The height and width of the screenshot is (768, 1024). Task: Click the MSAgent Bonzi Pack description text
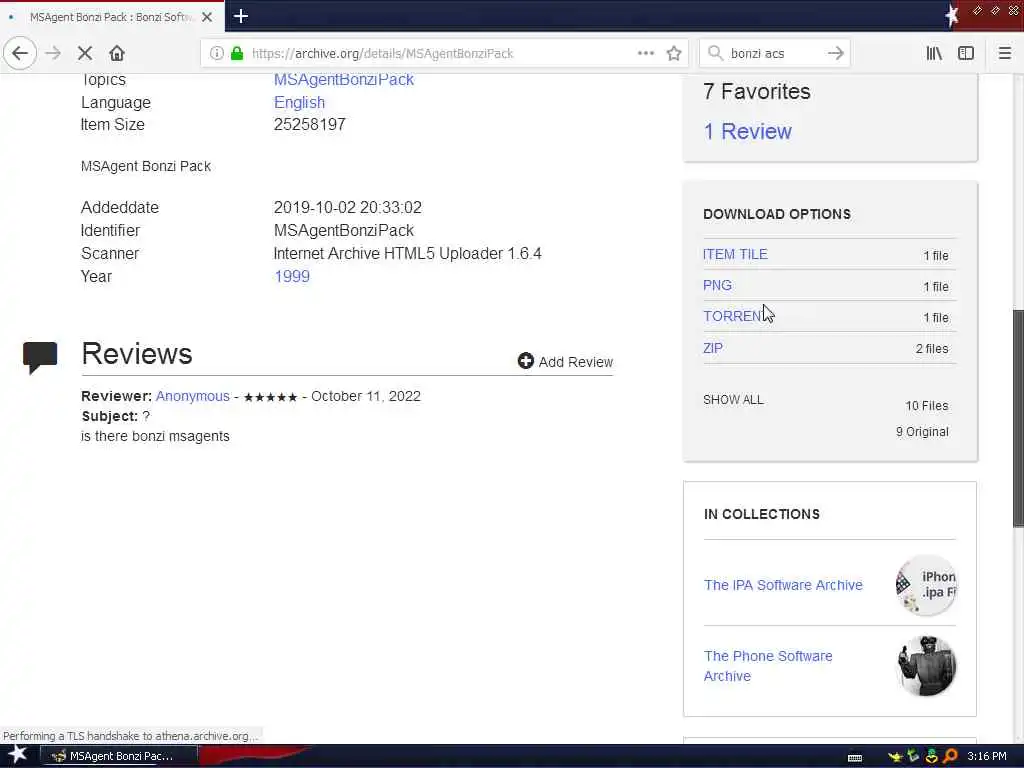(x=146, y=167)
